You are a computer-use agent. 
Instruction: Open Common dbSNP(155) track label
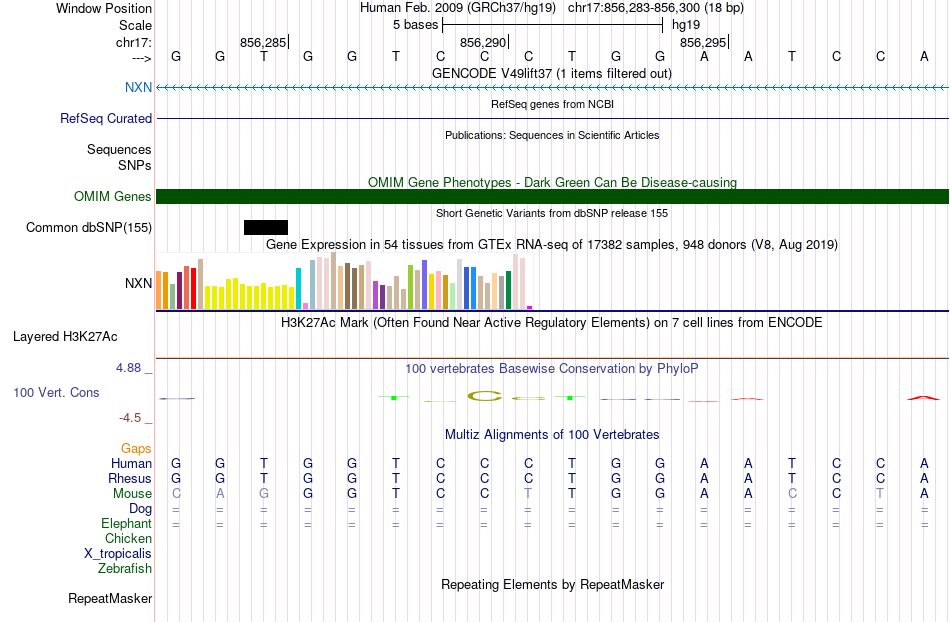88,227
